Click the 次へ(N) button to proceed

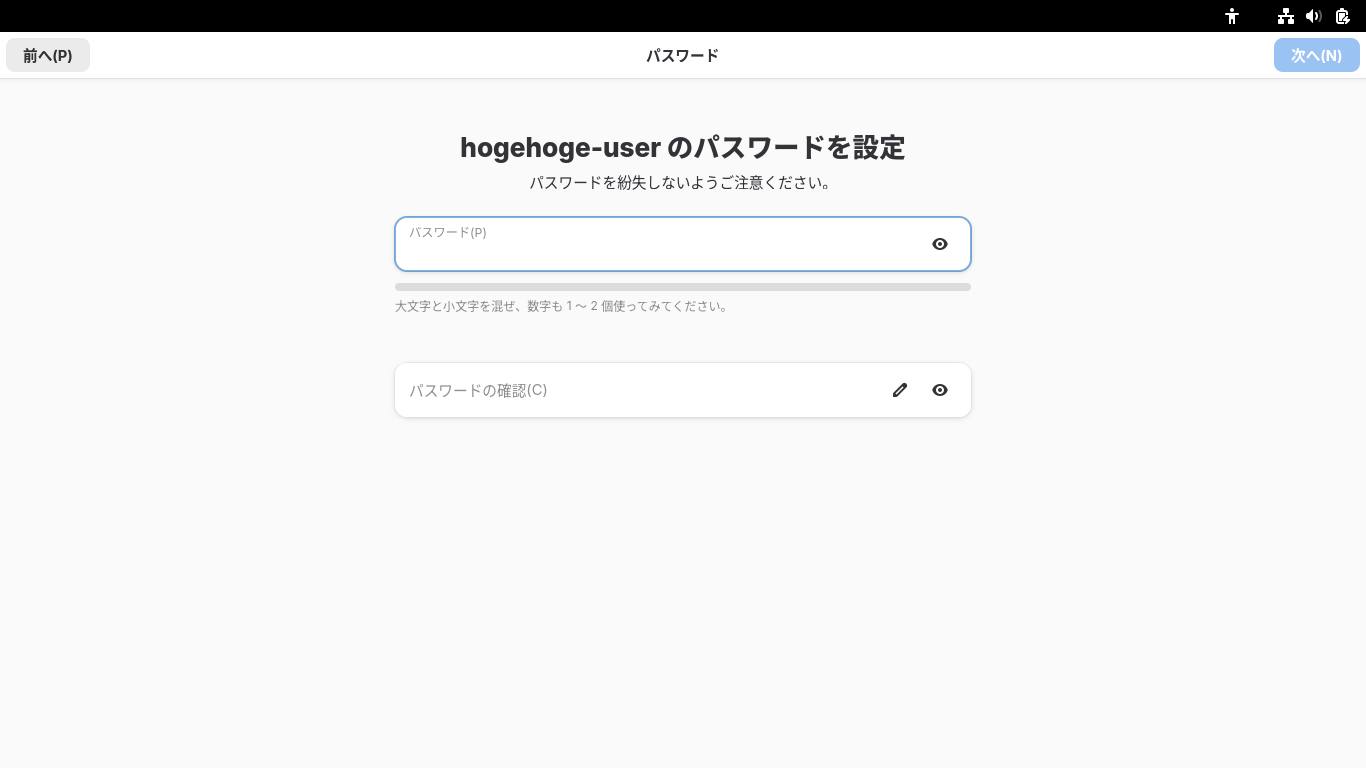(x=1317, y=55)
